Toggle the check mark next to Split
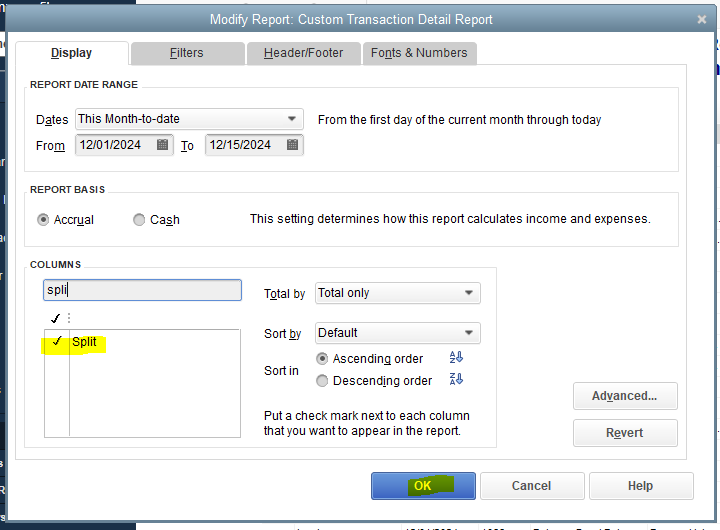 [57, 341]
